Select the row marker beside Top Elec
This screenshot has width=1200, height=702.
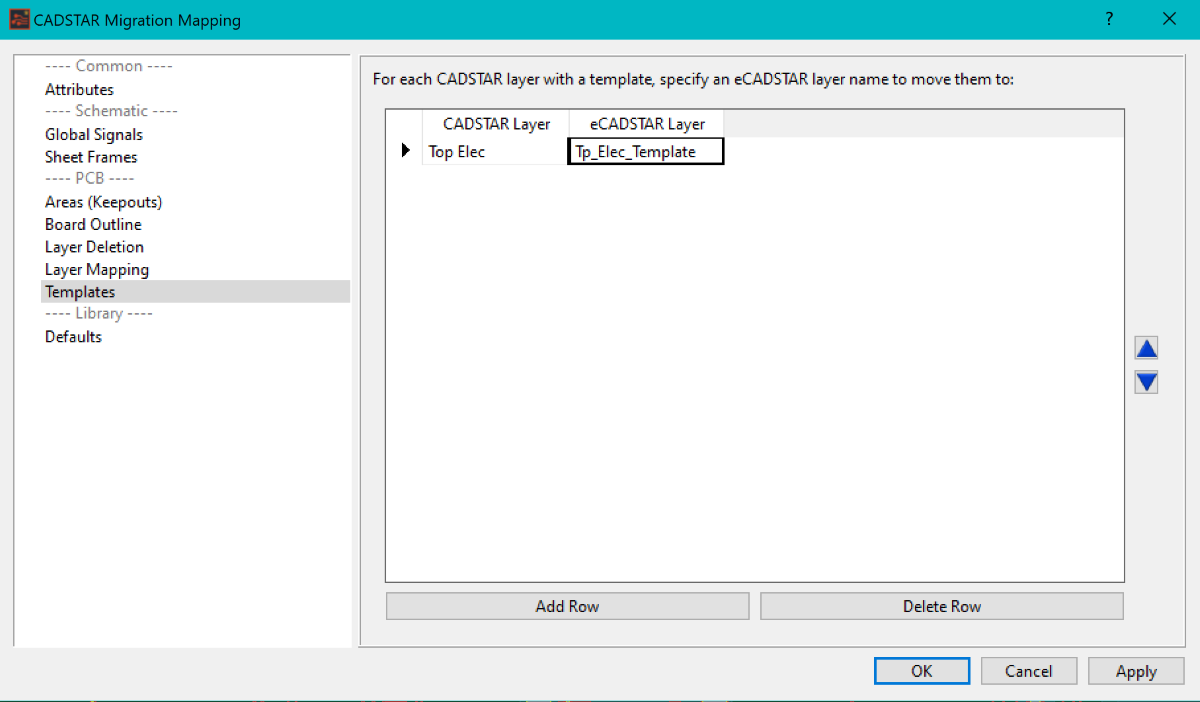click(x=405, y=151)
